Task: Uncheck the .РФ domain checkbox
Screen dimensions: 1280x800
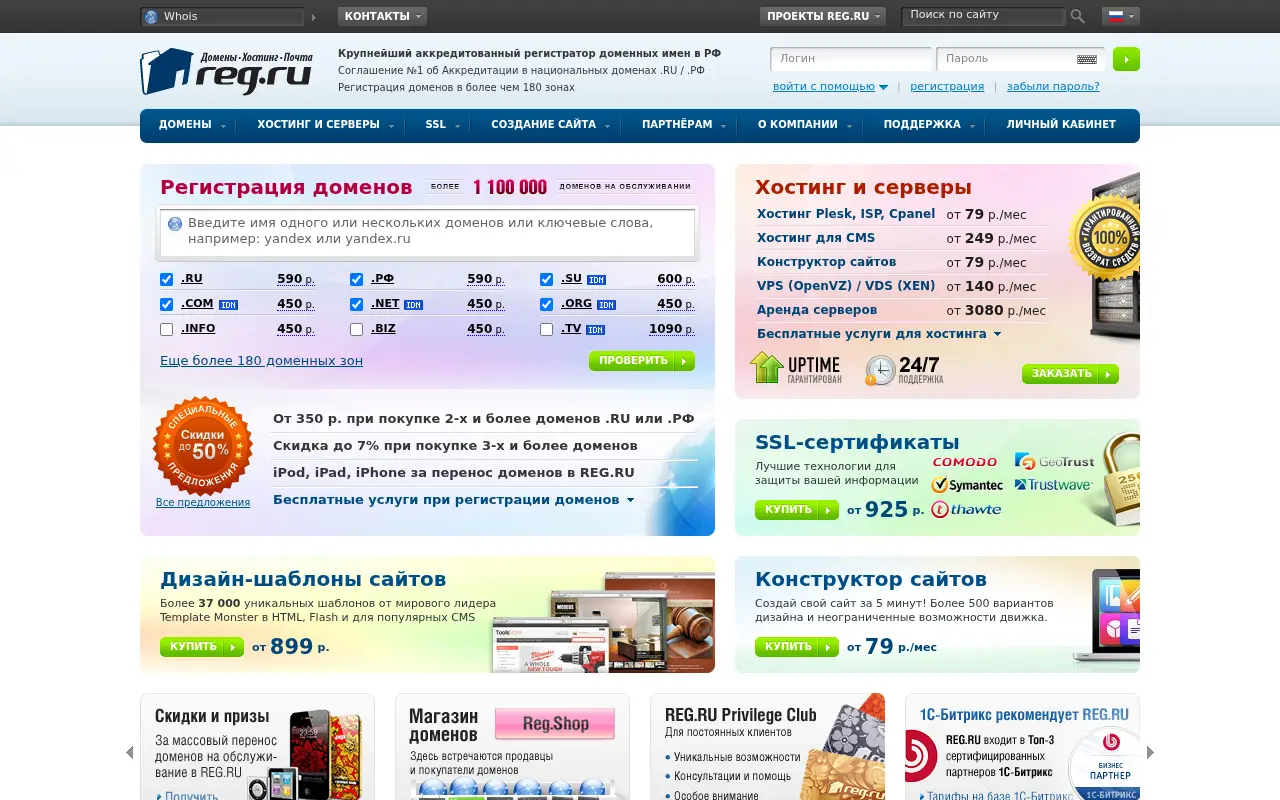Action: pos(357,279)
